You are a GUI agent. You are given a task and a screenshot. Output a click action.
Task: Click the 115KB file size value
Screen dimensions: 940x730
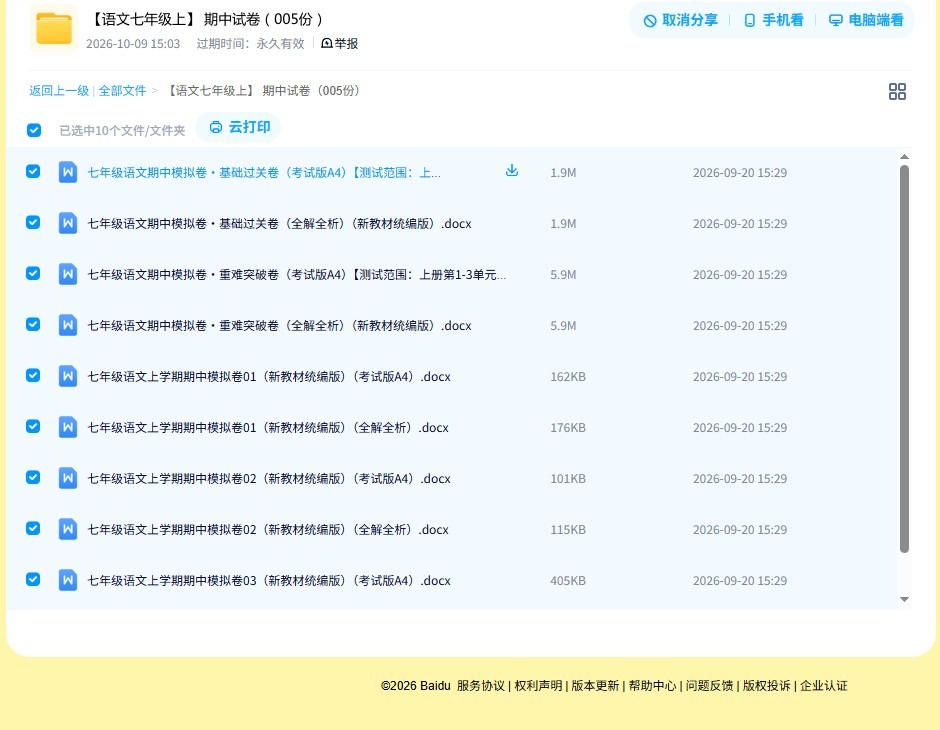click(568, 529)
